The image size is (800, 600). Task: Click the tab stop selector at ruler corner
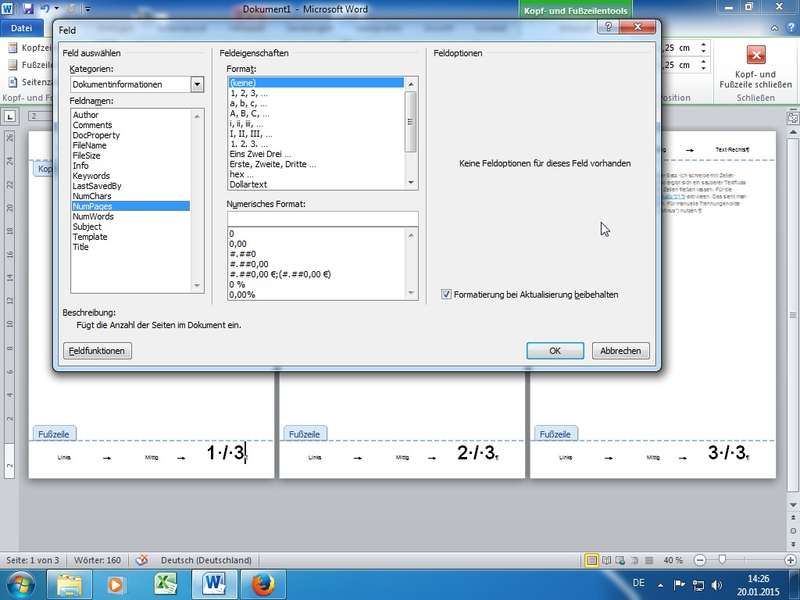pos(10,116)
